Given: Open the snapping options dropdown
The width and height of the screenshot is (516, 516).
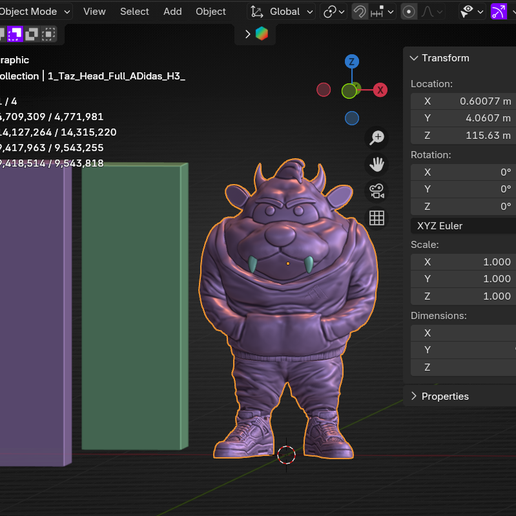Looking at the screenshot, I should [x=382, y=12].
